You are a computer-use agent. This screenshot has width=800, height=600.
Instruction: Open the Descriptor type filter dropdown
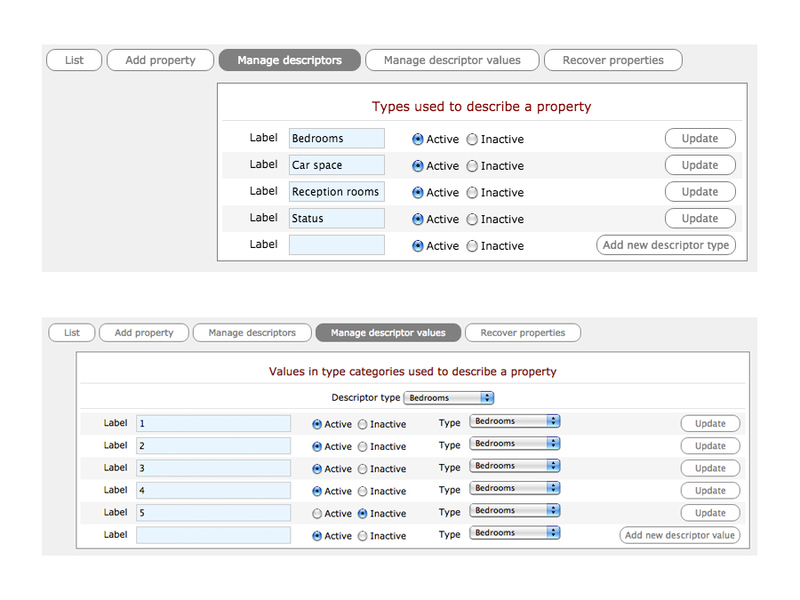pyautogui.click(x=448, y=398)
